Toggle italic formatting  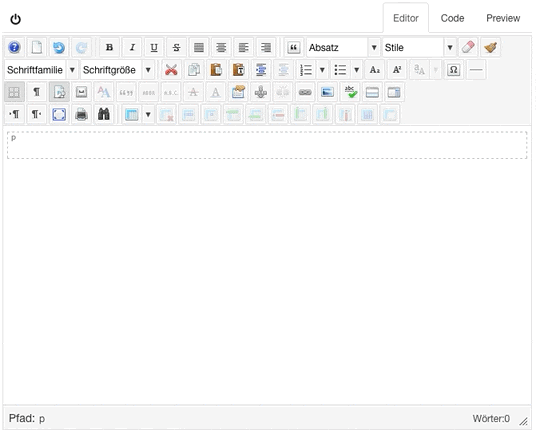(x=132, y=47)
